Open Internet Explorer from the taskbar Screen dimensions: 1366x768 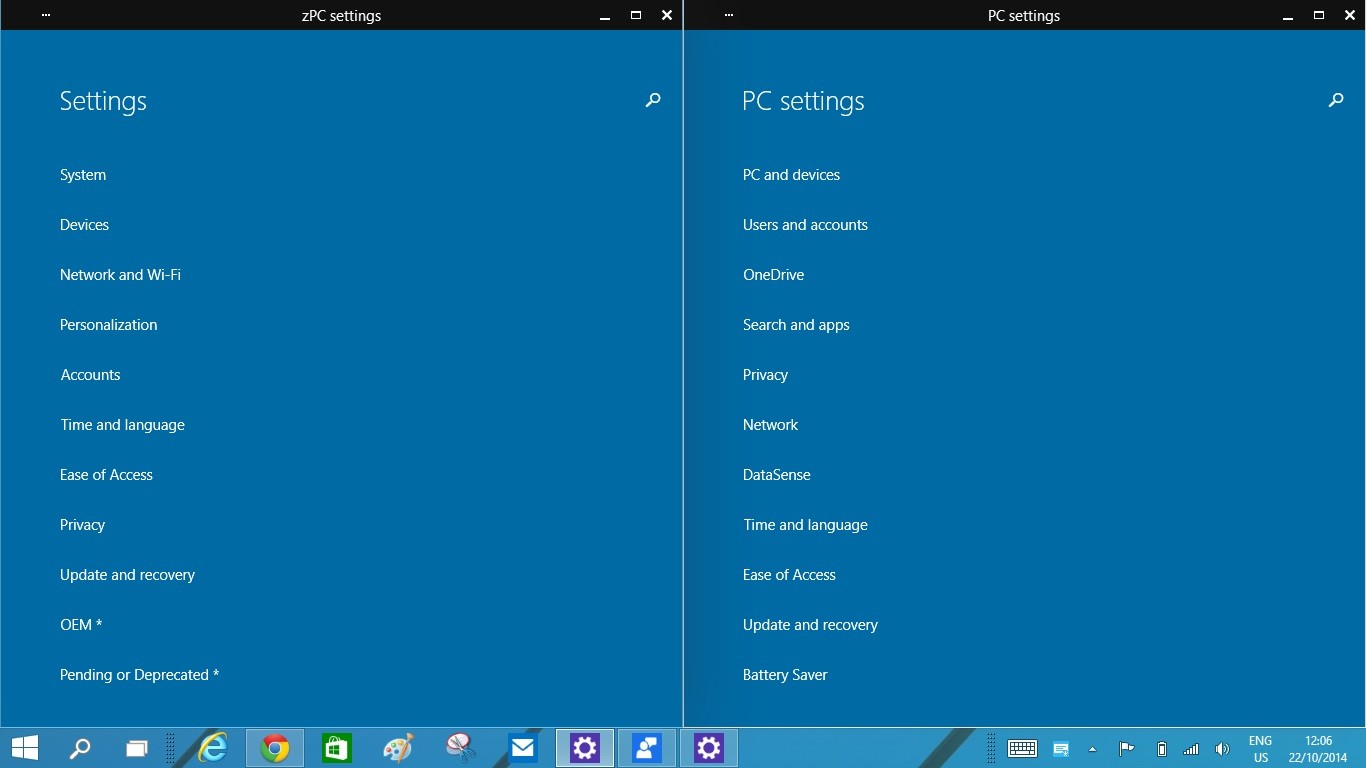coord(211,747)
